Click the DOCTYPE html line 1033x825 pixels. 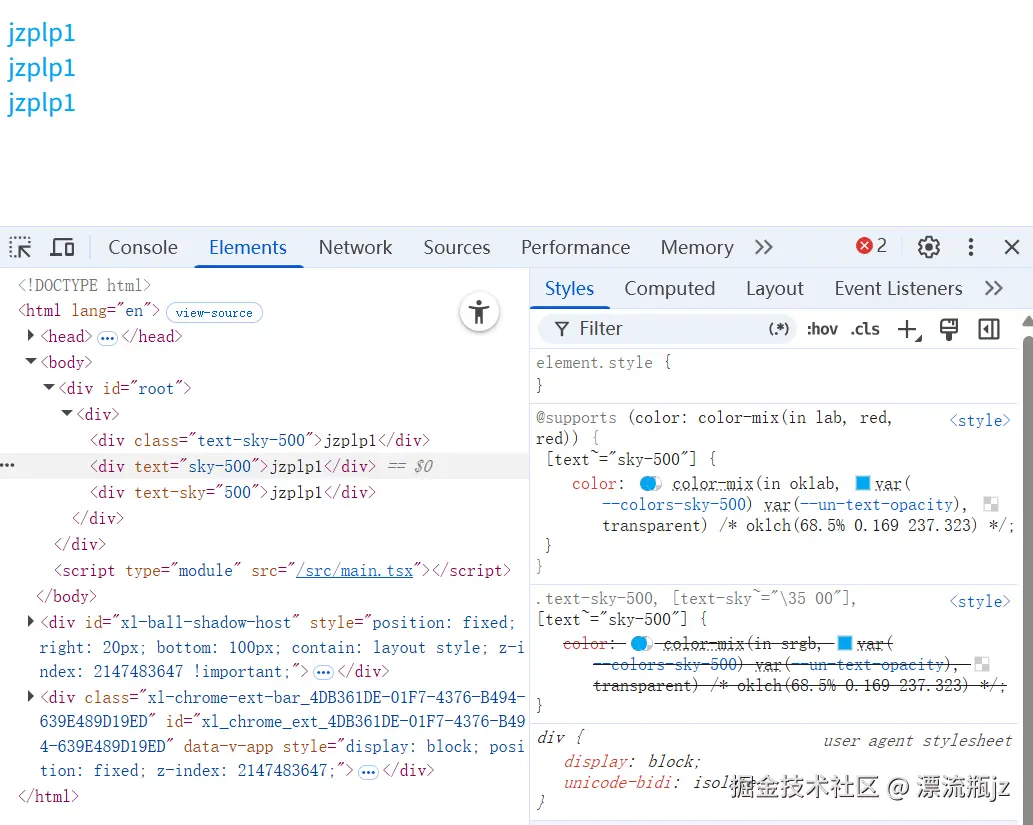coord(84,285)
